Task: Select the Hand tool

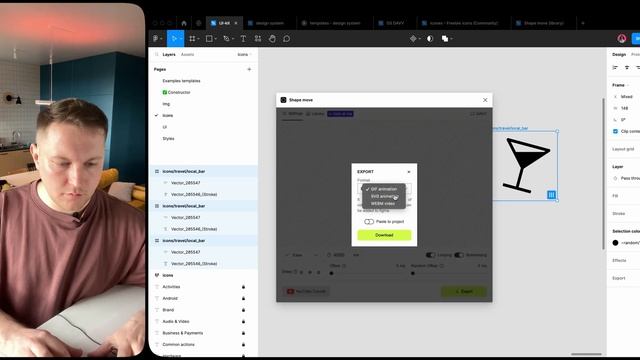Action: pyautogui.click(x=272, y=38)
